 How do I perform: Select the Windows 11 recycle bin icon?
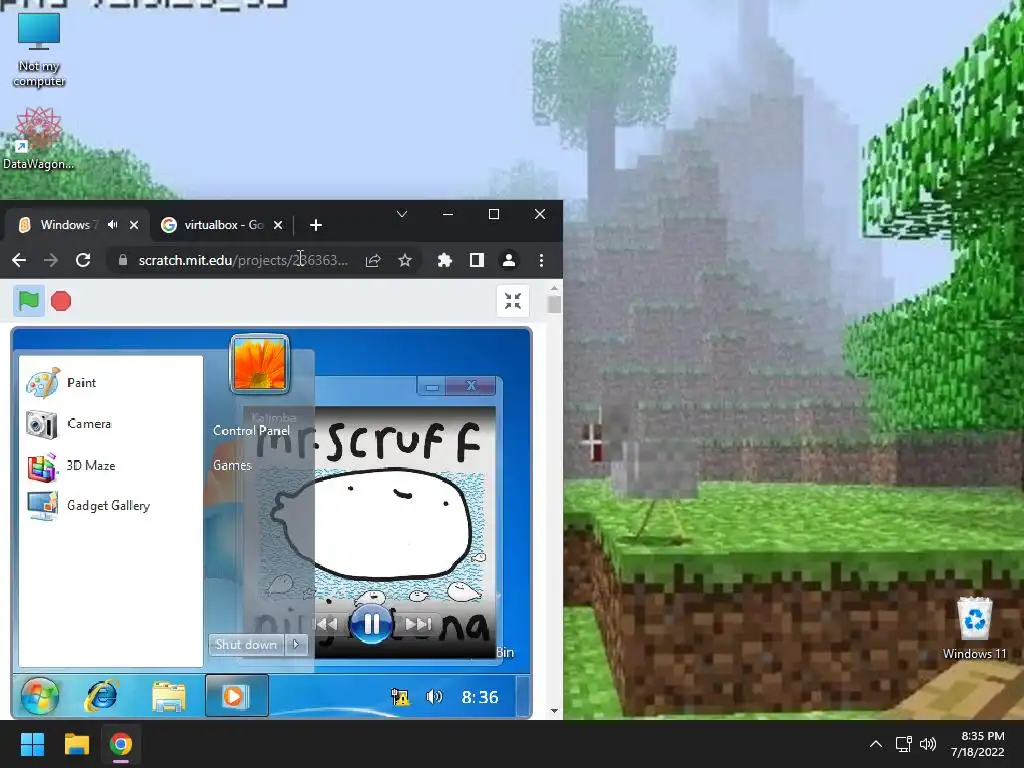tap(974, 628)
